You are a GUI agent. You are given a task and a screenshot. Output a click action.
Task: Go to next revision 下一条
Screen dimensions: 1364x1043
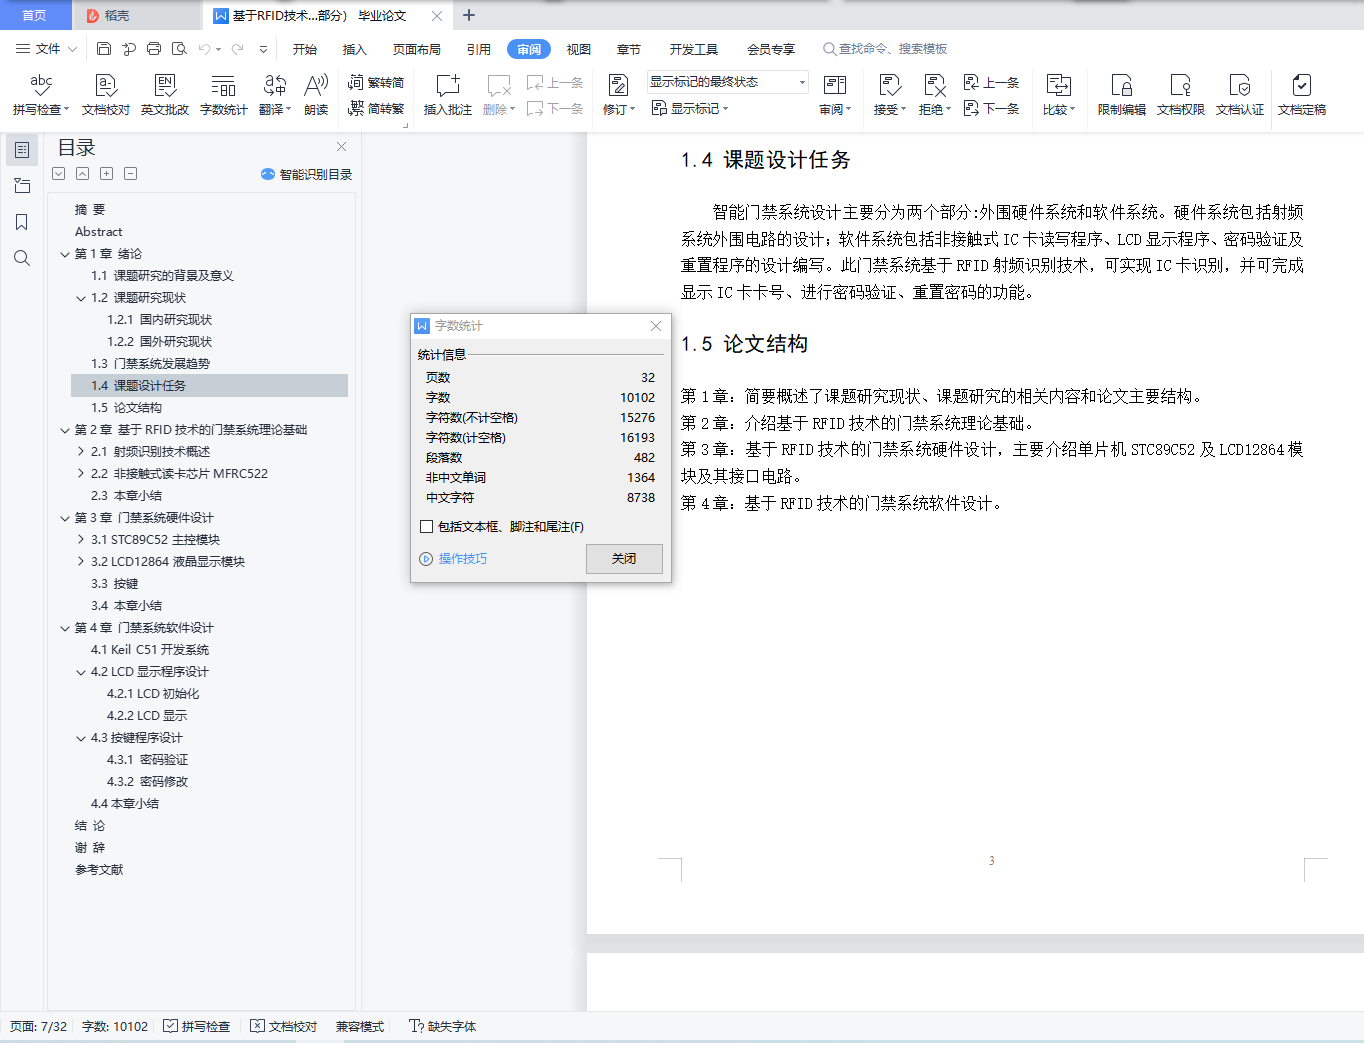[991, 108]
